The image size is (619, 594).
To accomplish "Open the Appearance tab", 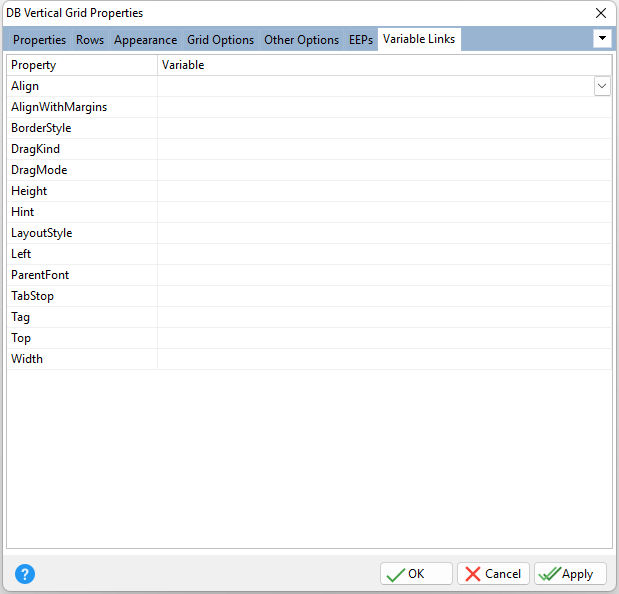I will 145,40.
